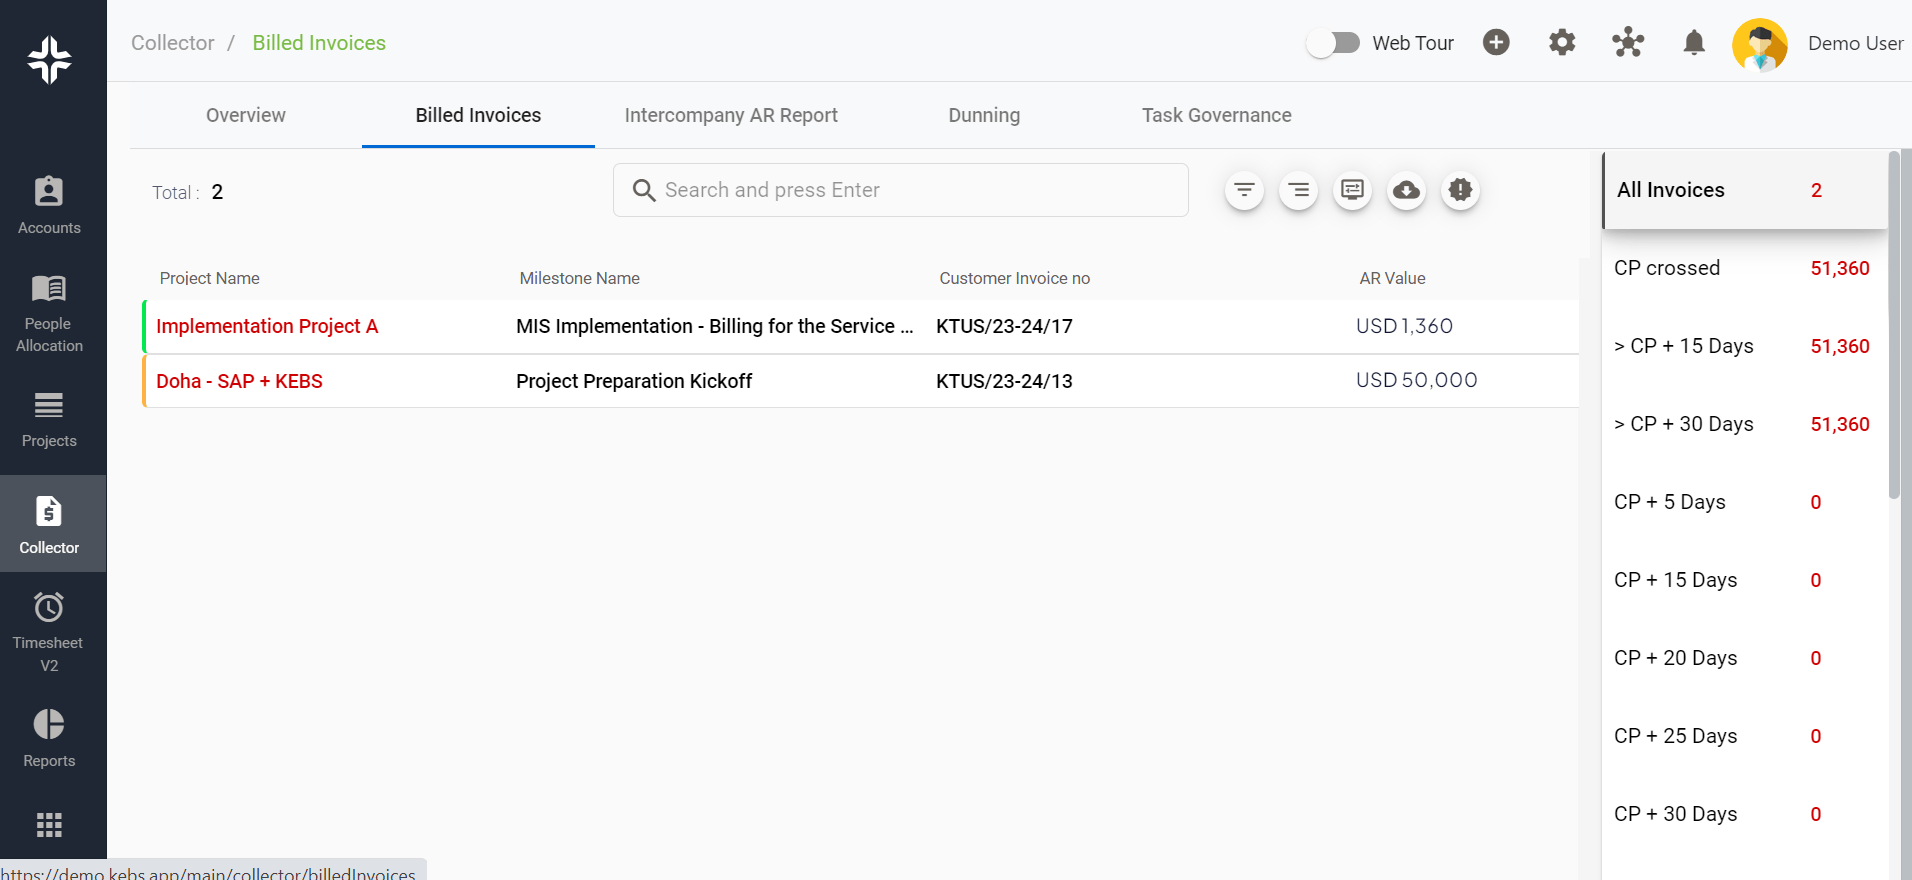The image size is (1912, 880).
Task: Open the settings gear icon
Action: tap(1561, 43)
